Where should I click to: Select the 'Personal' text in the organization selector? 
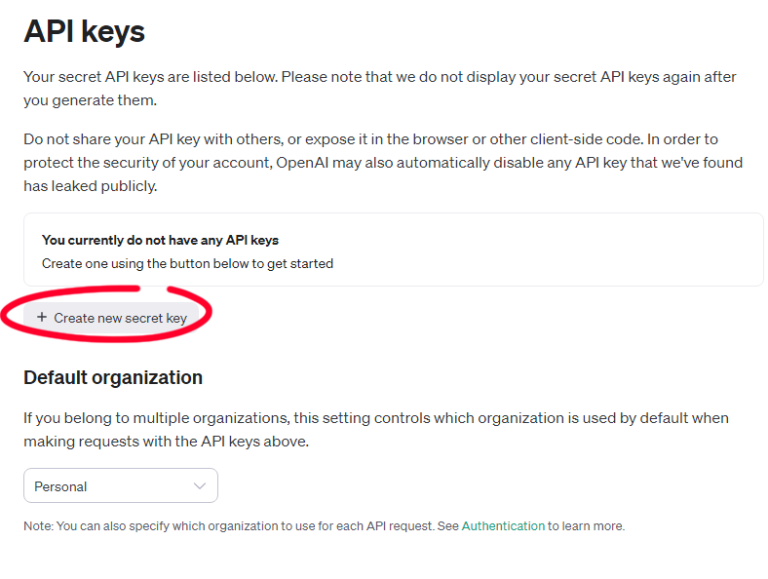[x=60, y=486]
